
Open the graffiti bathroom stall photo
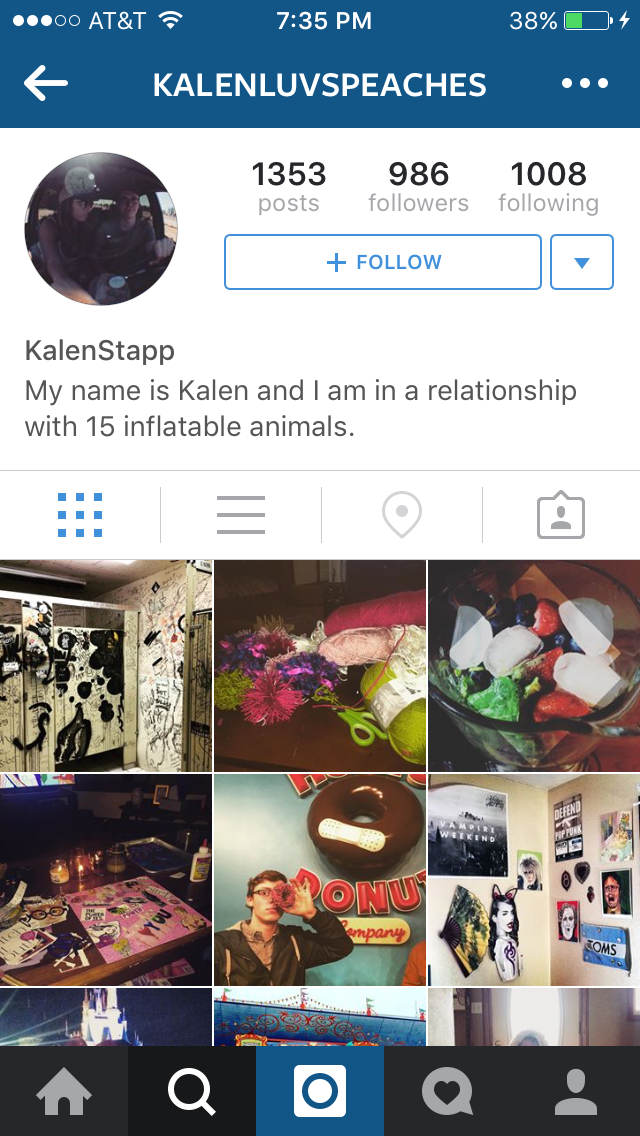point(106,665)
